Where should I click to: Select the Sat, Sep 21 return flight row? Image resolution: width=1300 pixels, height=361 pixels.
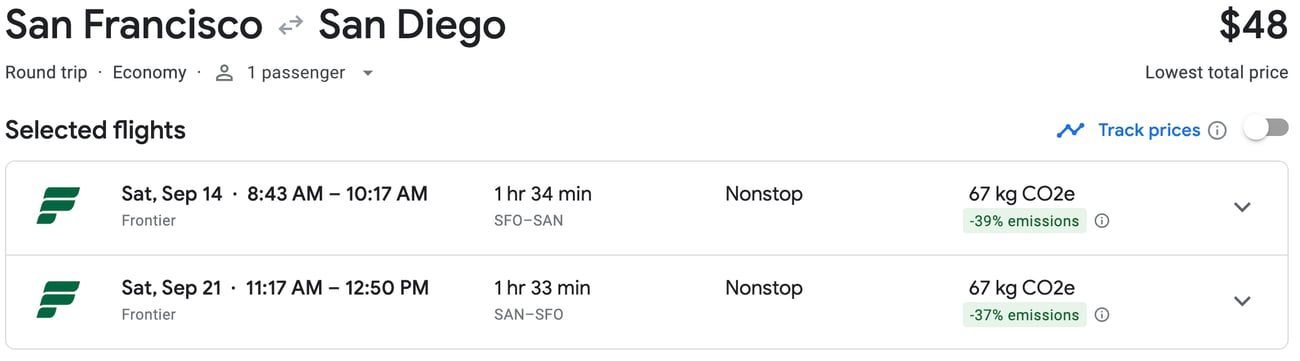[647, 302]
